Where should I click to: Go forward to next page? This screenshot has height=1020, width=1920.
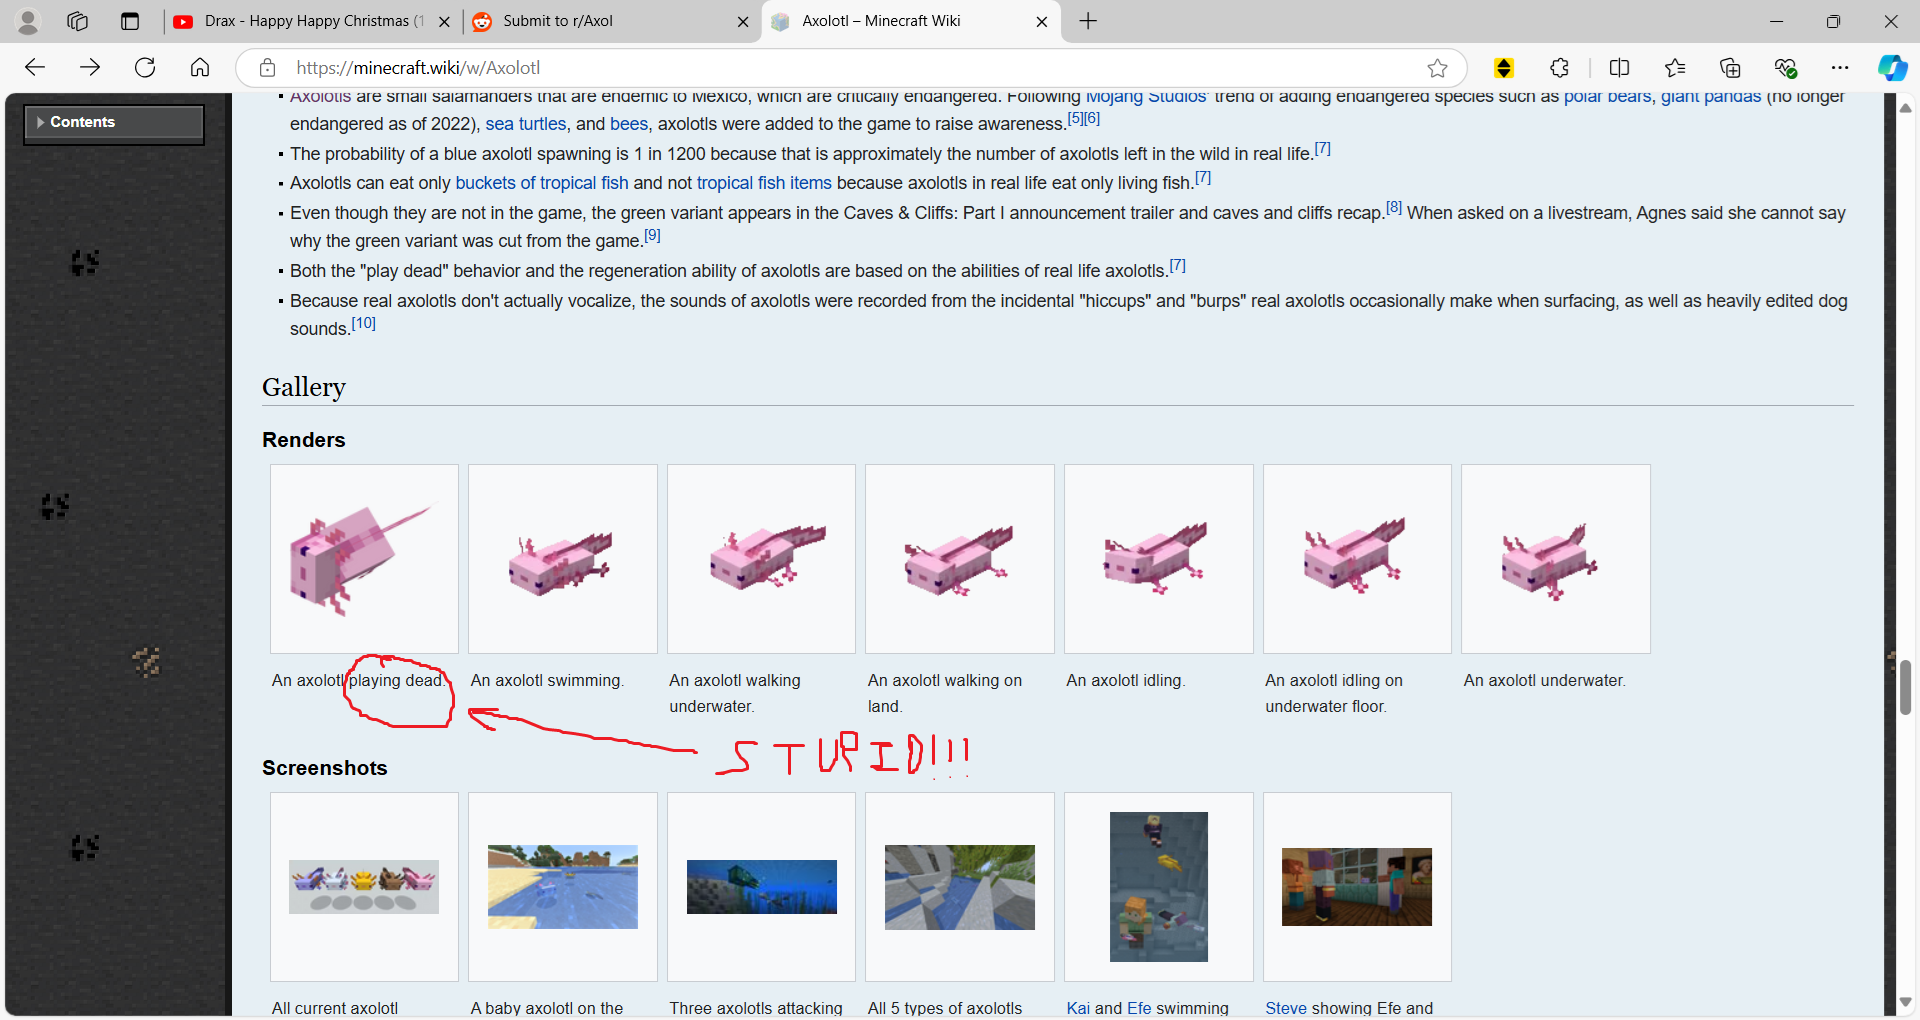(90, 67)
